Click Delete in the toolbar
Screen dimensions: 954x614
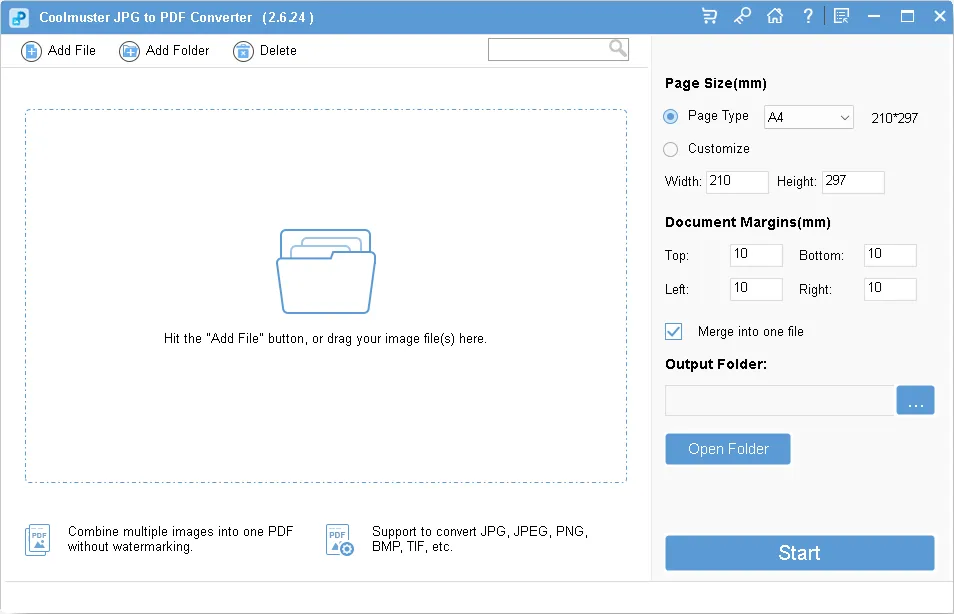(265, 51)
